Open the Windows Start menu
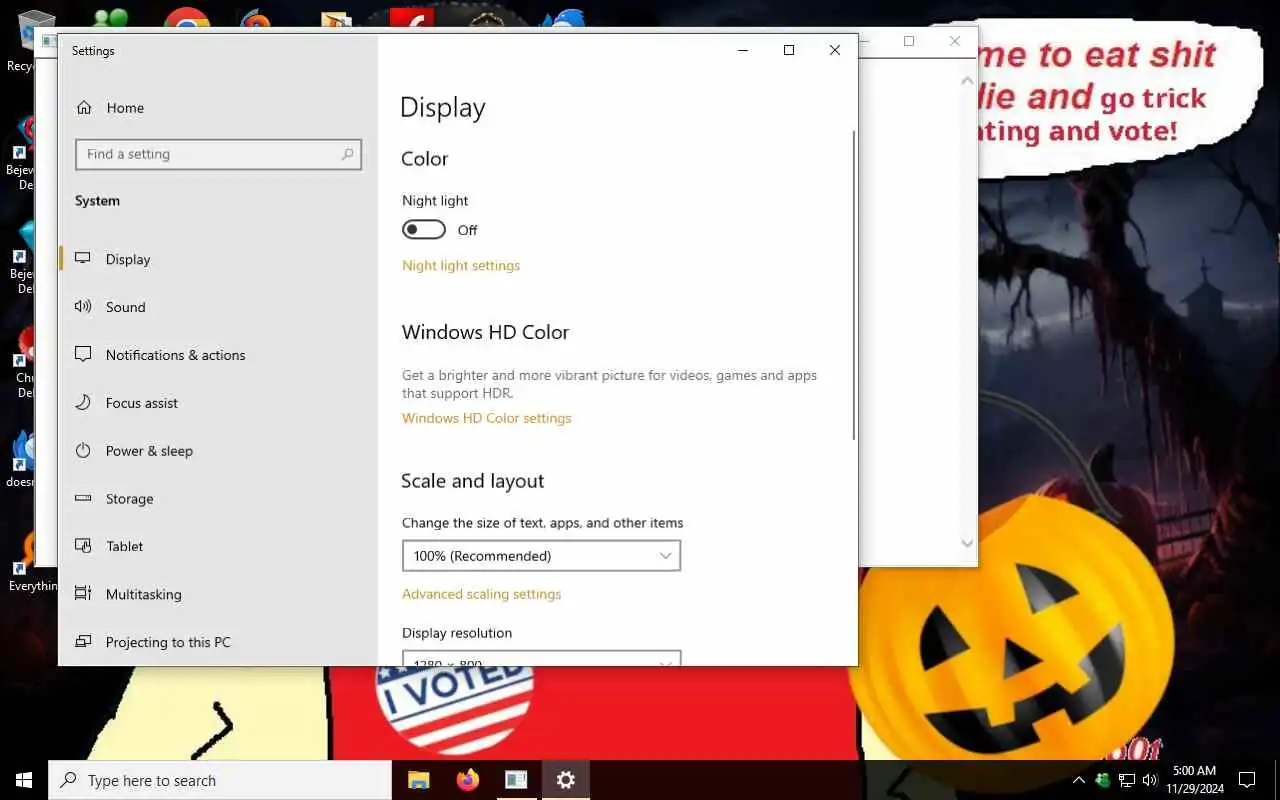1280x800 pixels. click(24, 780)
